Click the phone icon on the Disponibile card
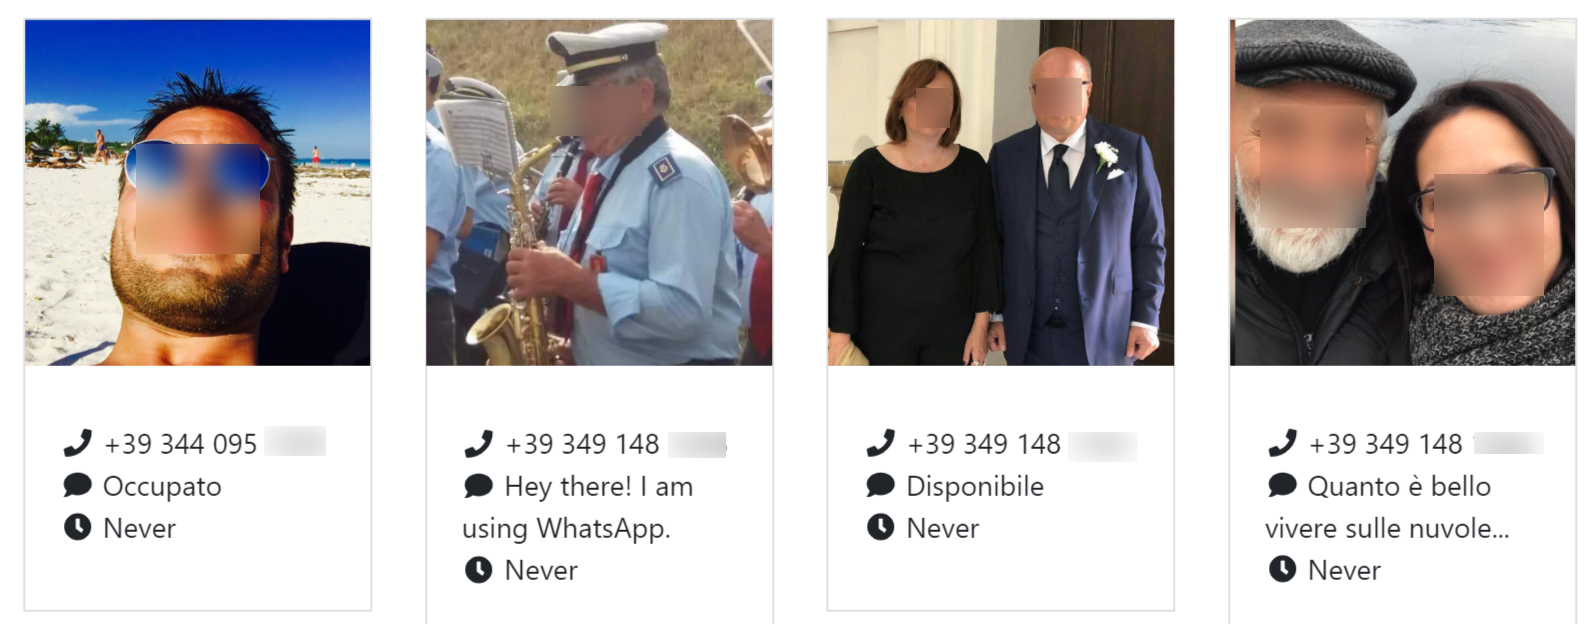The image size is (1590, 624). point(881,443)
